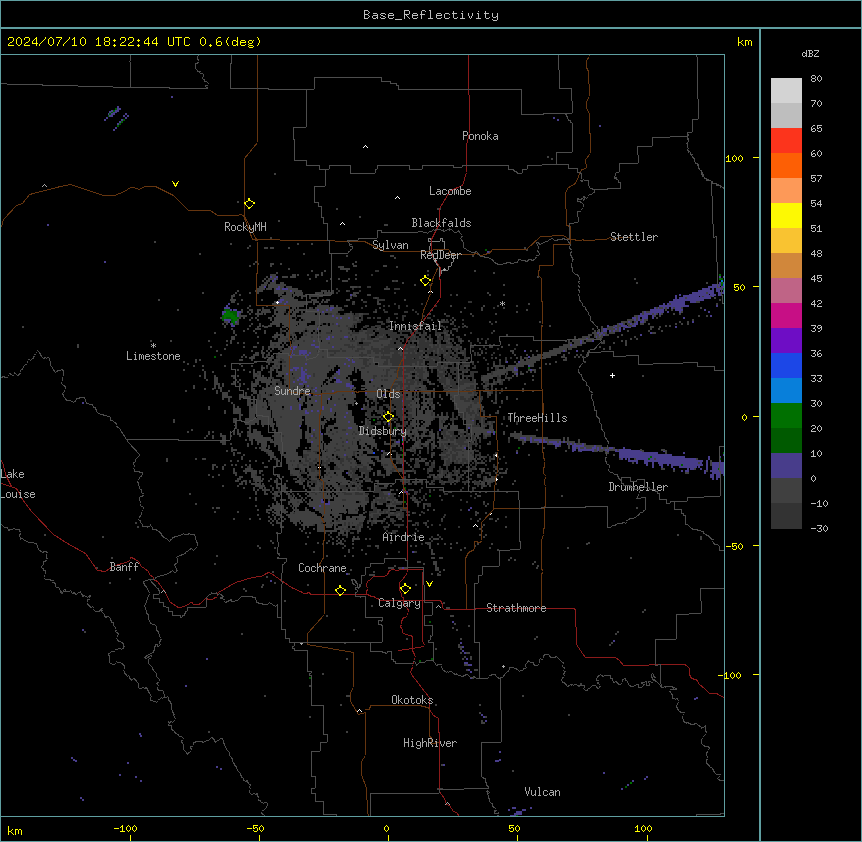This screenshot has width=862, height=842.
Task: Click the Stettler label
Action: 634,237
